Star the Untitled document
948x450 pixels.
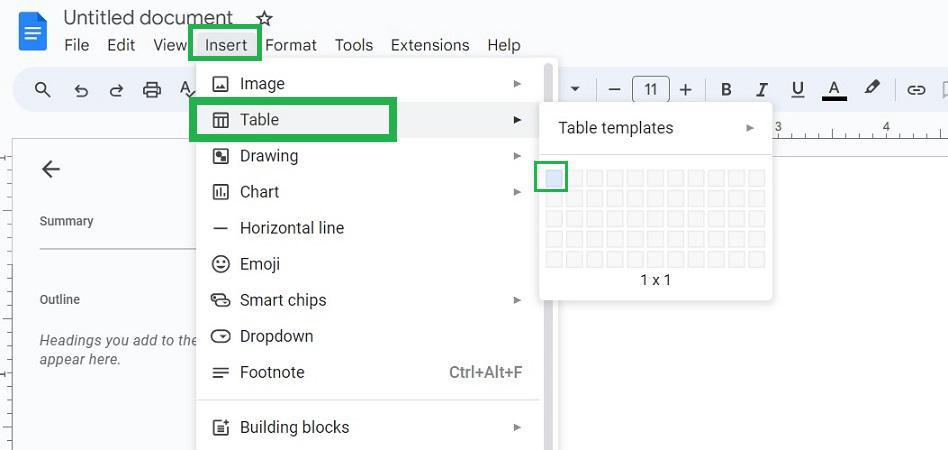264,18
